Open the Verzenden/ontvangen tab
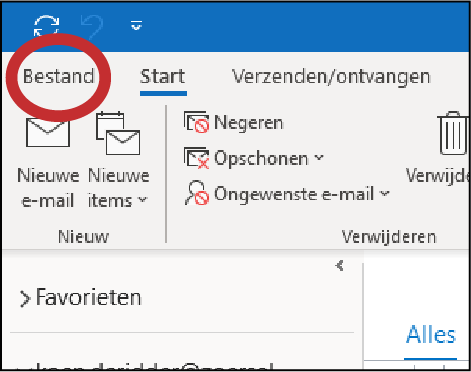 point(331,77)
